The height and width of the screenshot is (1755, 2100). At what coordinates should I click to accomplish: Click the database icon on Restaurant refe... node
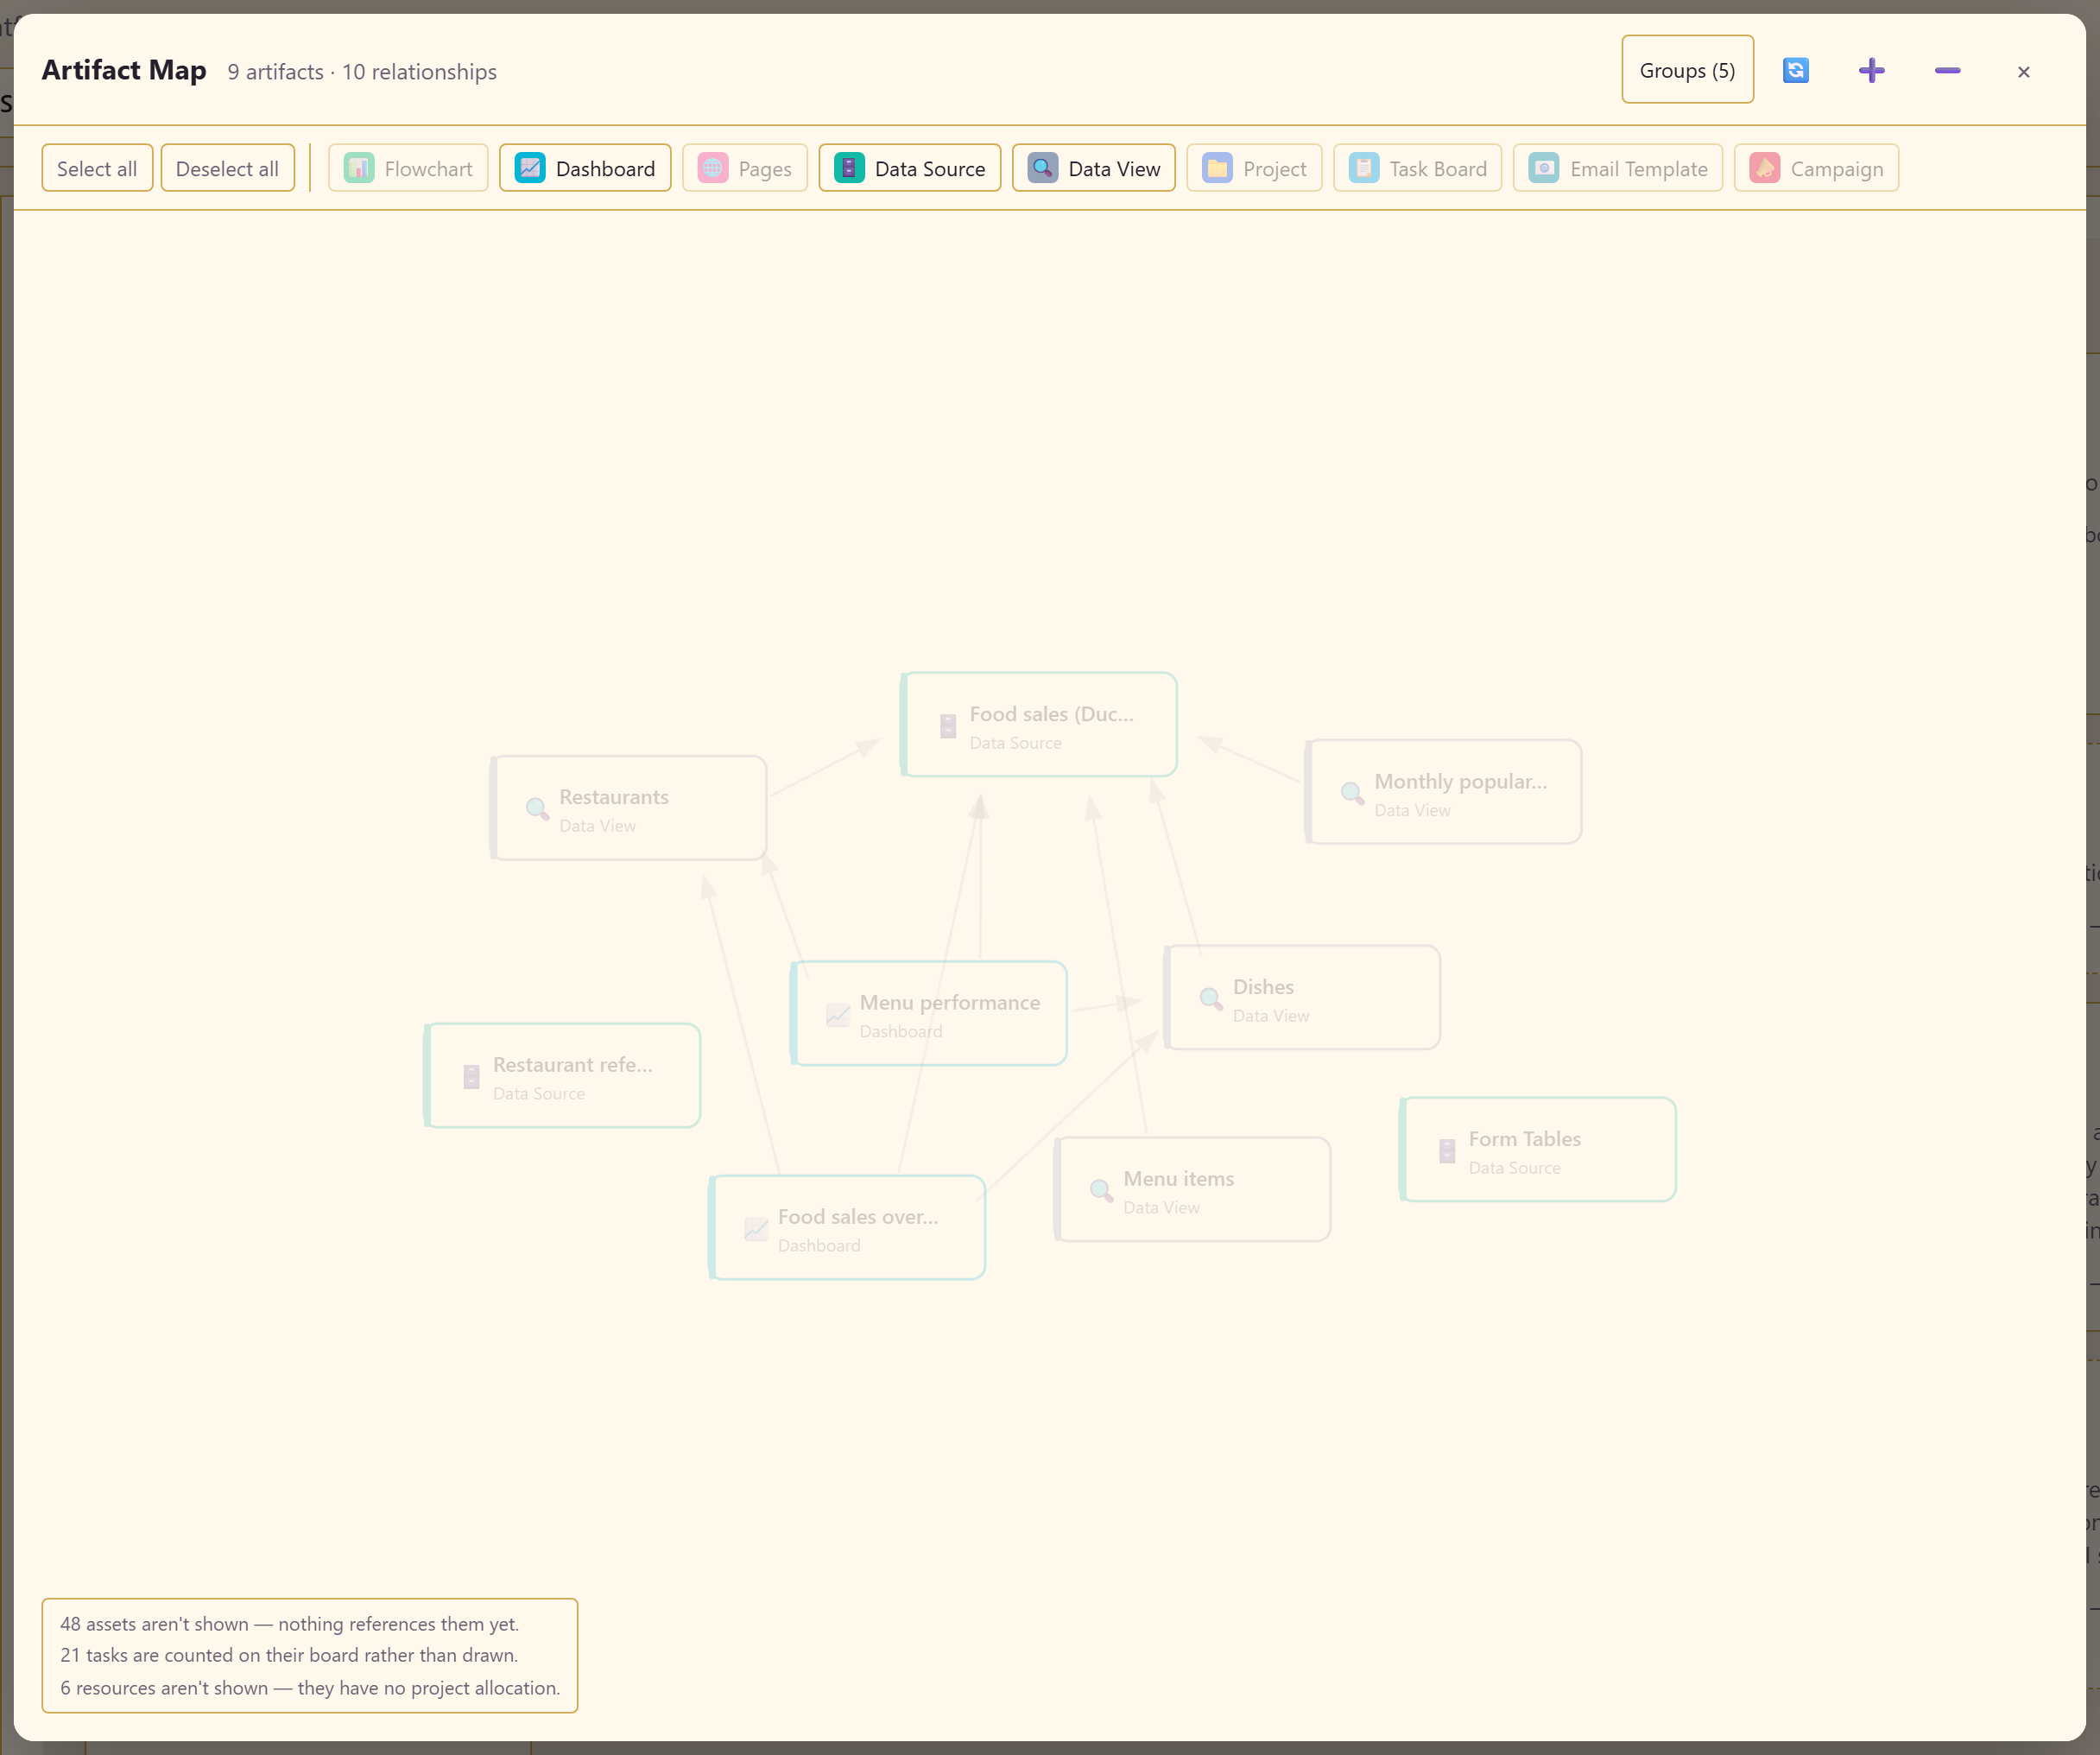tap(471, 1076)
